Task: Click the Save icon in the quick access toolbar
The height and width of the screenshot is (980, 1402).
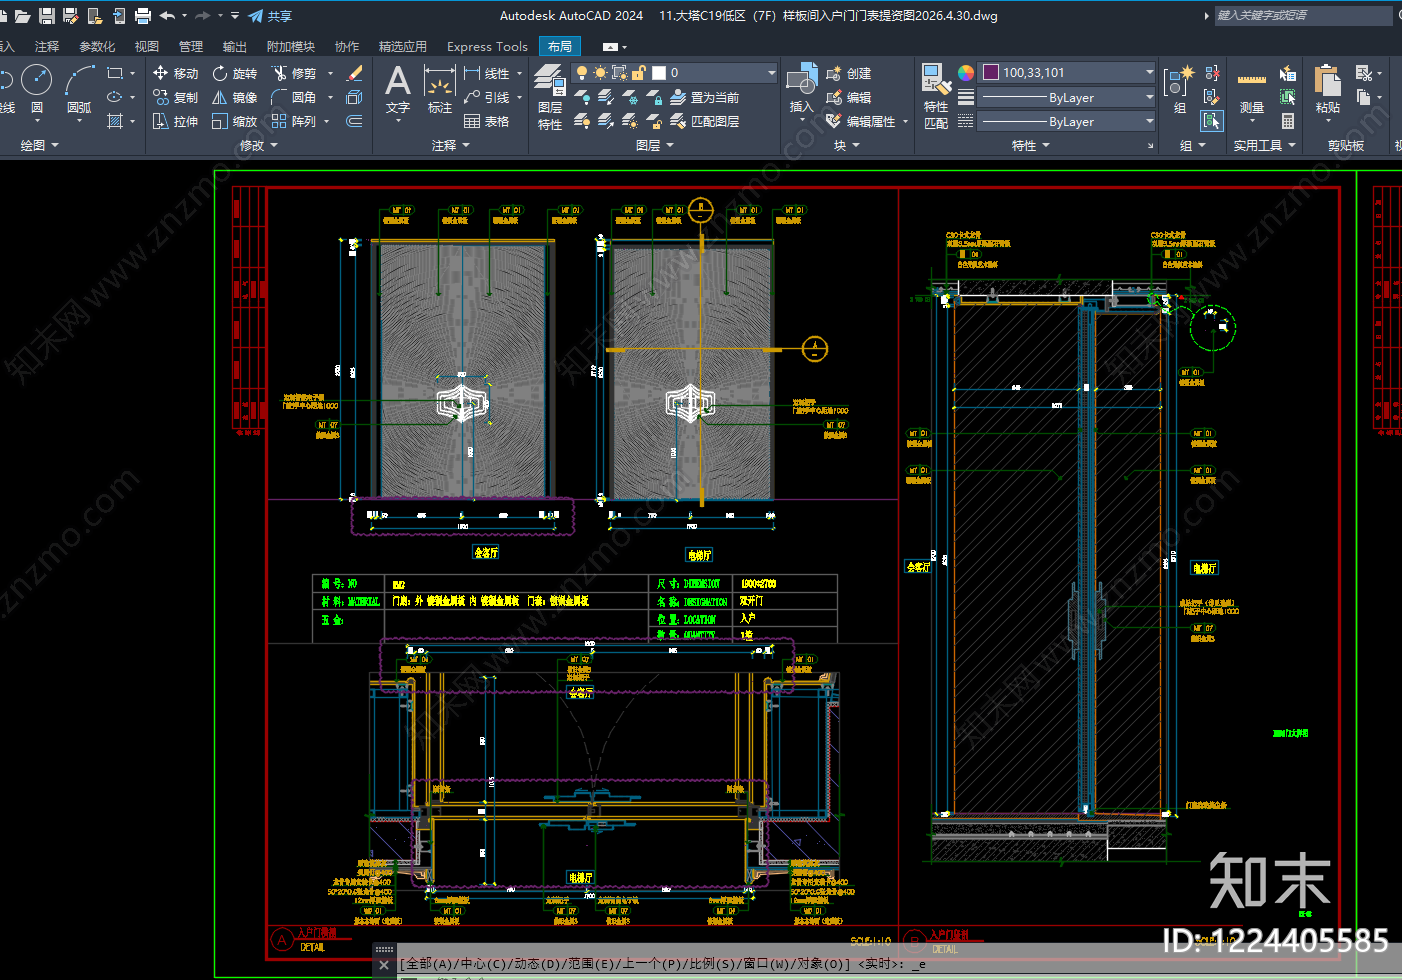Action: click(46, 16)
